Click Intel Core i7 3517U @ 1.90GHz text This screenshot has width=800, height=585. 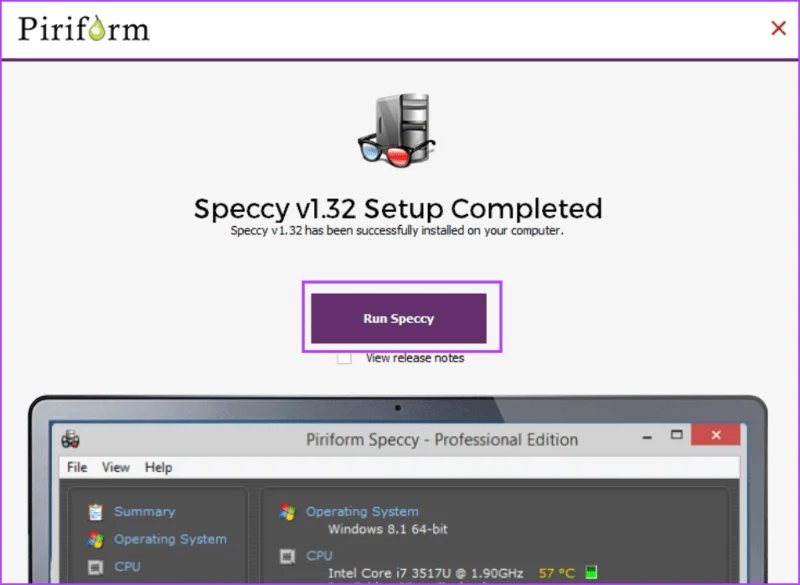point(426,573)
